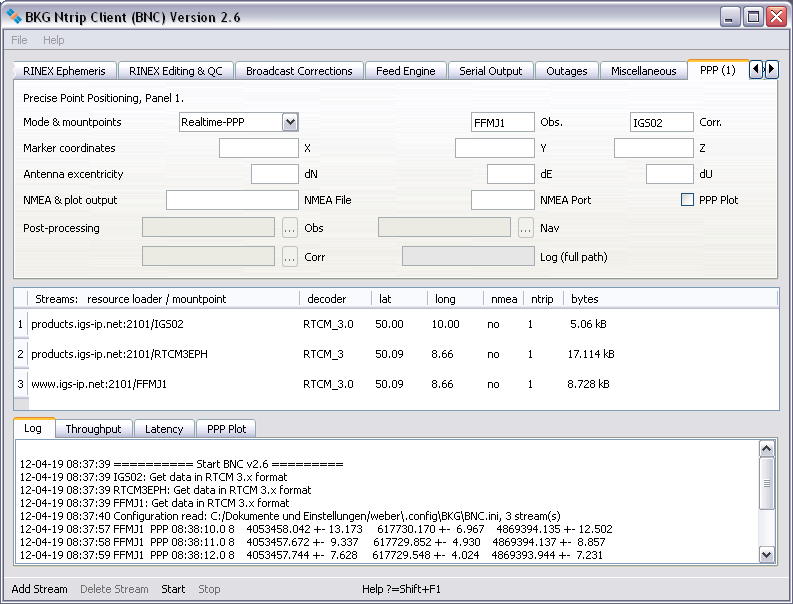Browse for post-processing Obs file
The width and height of the screenshot is (793, 604).
(x=290, y=228)
